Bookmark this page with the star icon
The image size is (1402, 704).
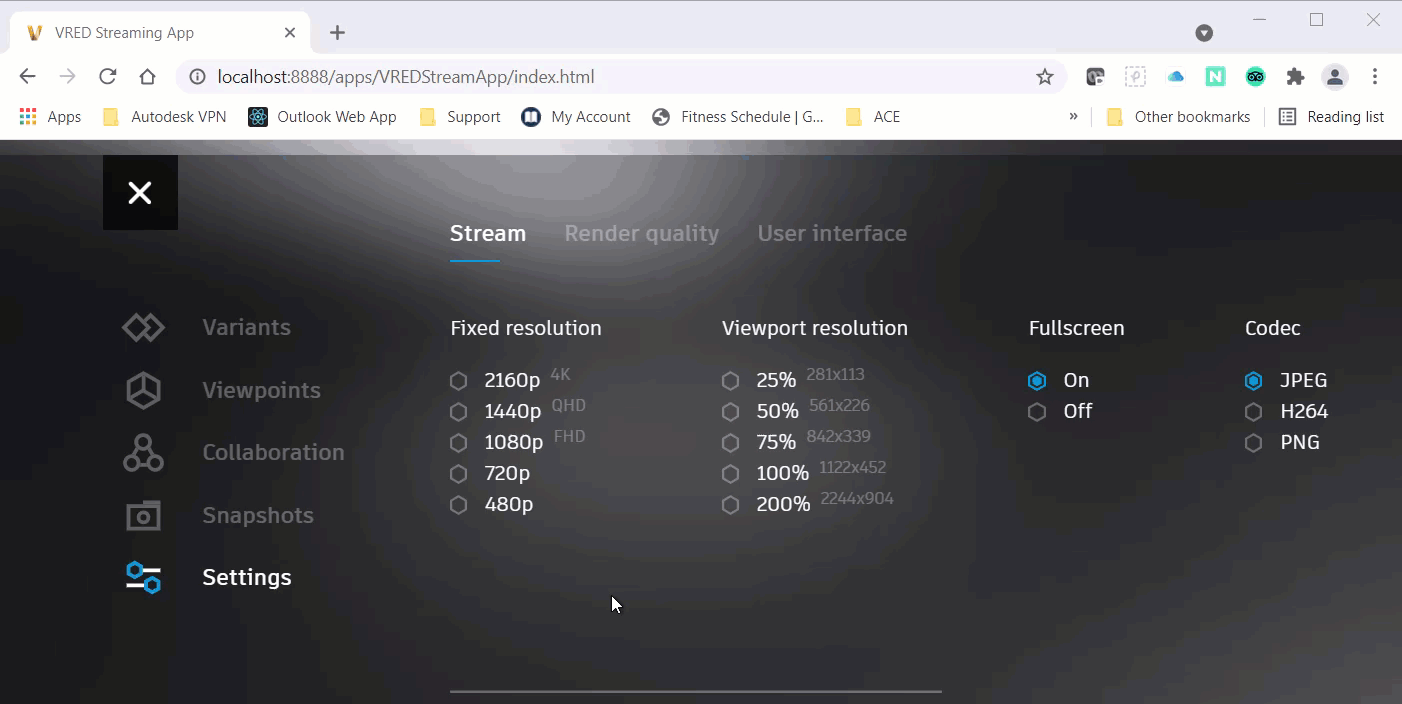click(1045, 77)
